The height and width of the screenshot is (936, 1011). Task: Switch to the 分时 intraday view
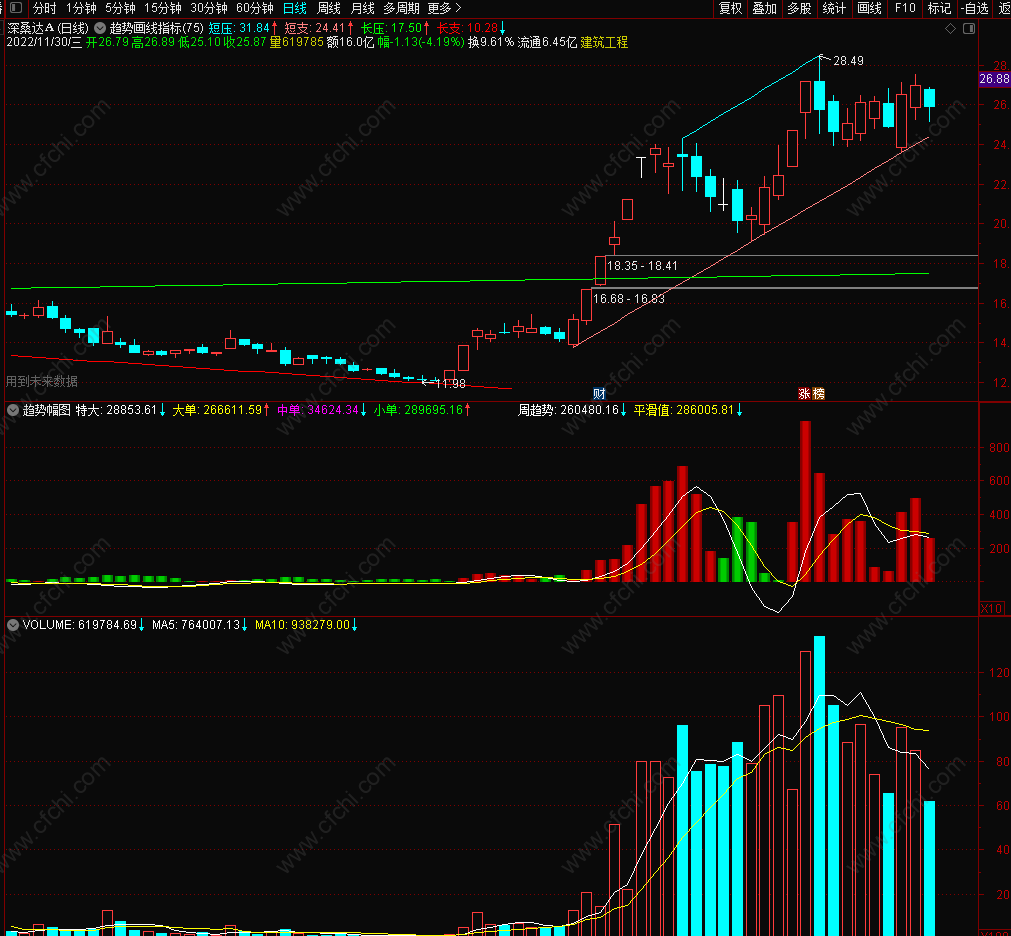[x=44, y=8]
